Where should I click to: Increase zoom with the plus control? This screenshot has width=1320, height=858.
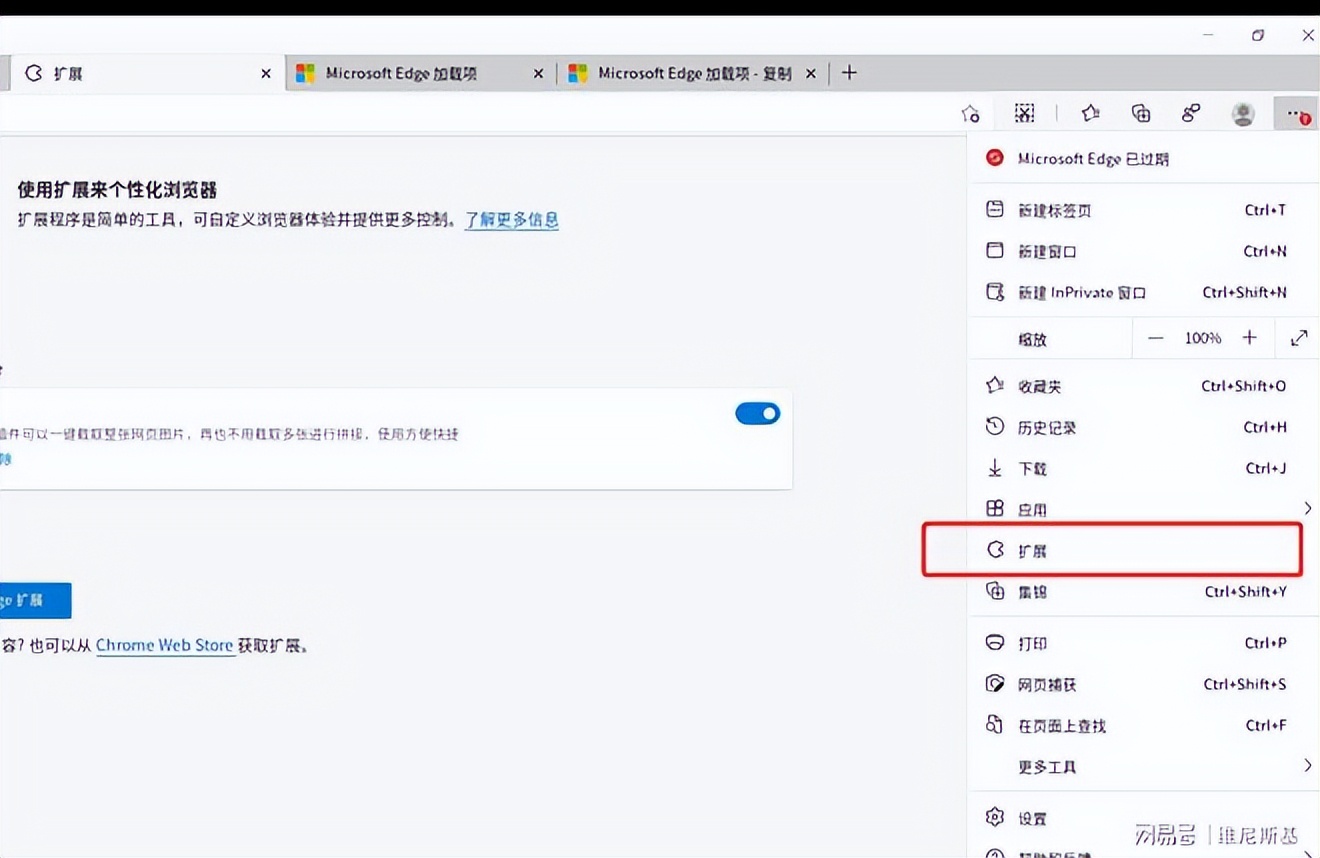1249,338
